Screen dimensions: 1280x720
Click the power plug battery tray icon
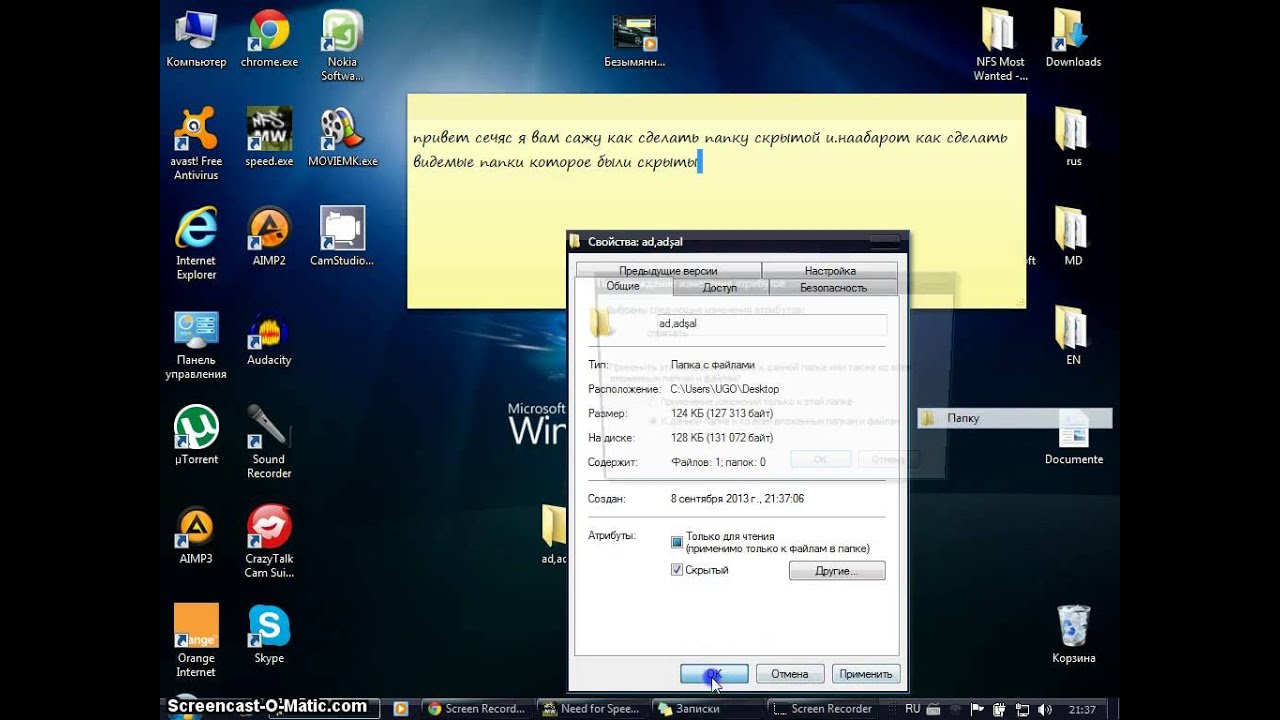[1000, 709]
